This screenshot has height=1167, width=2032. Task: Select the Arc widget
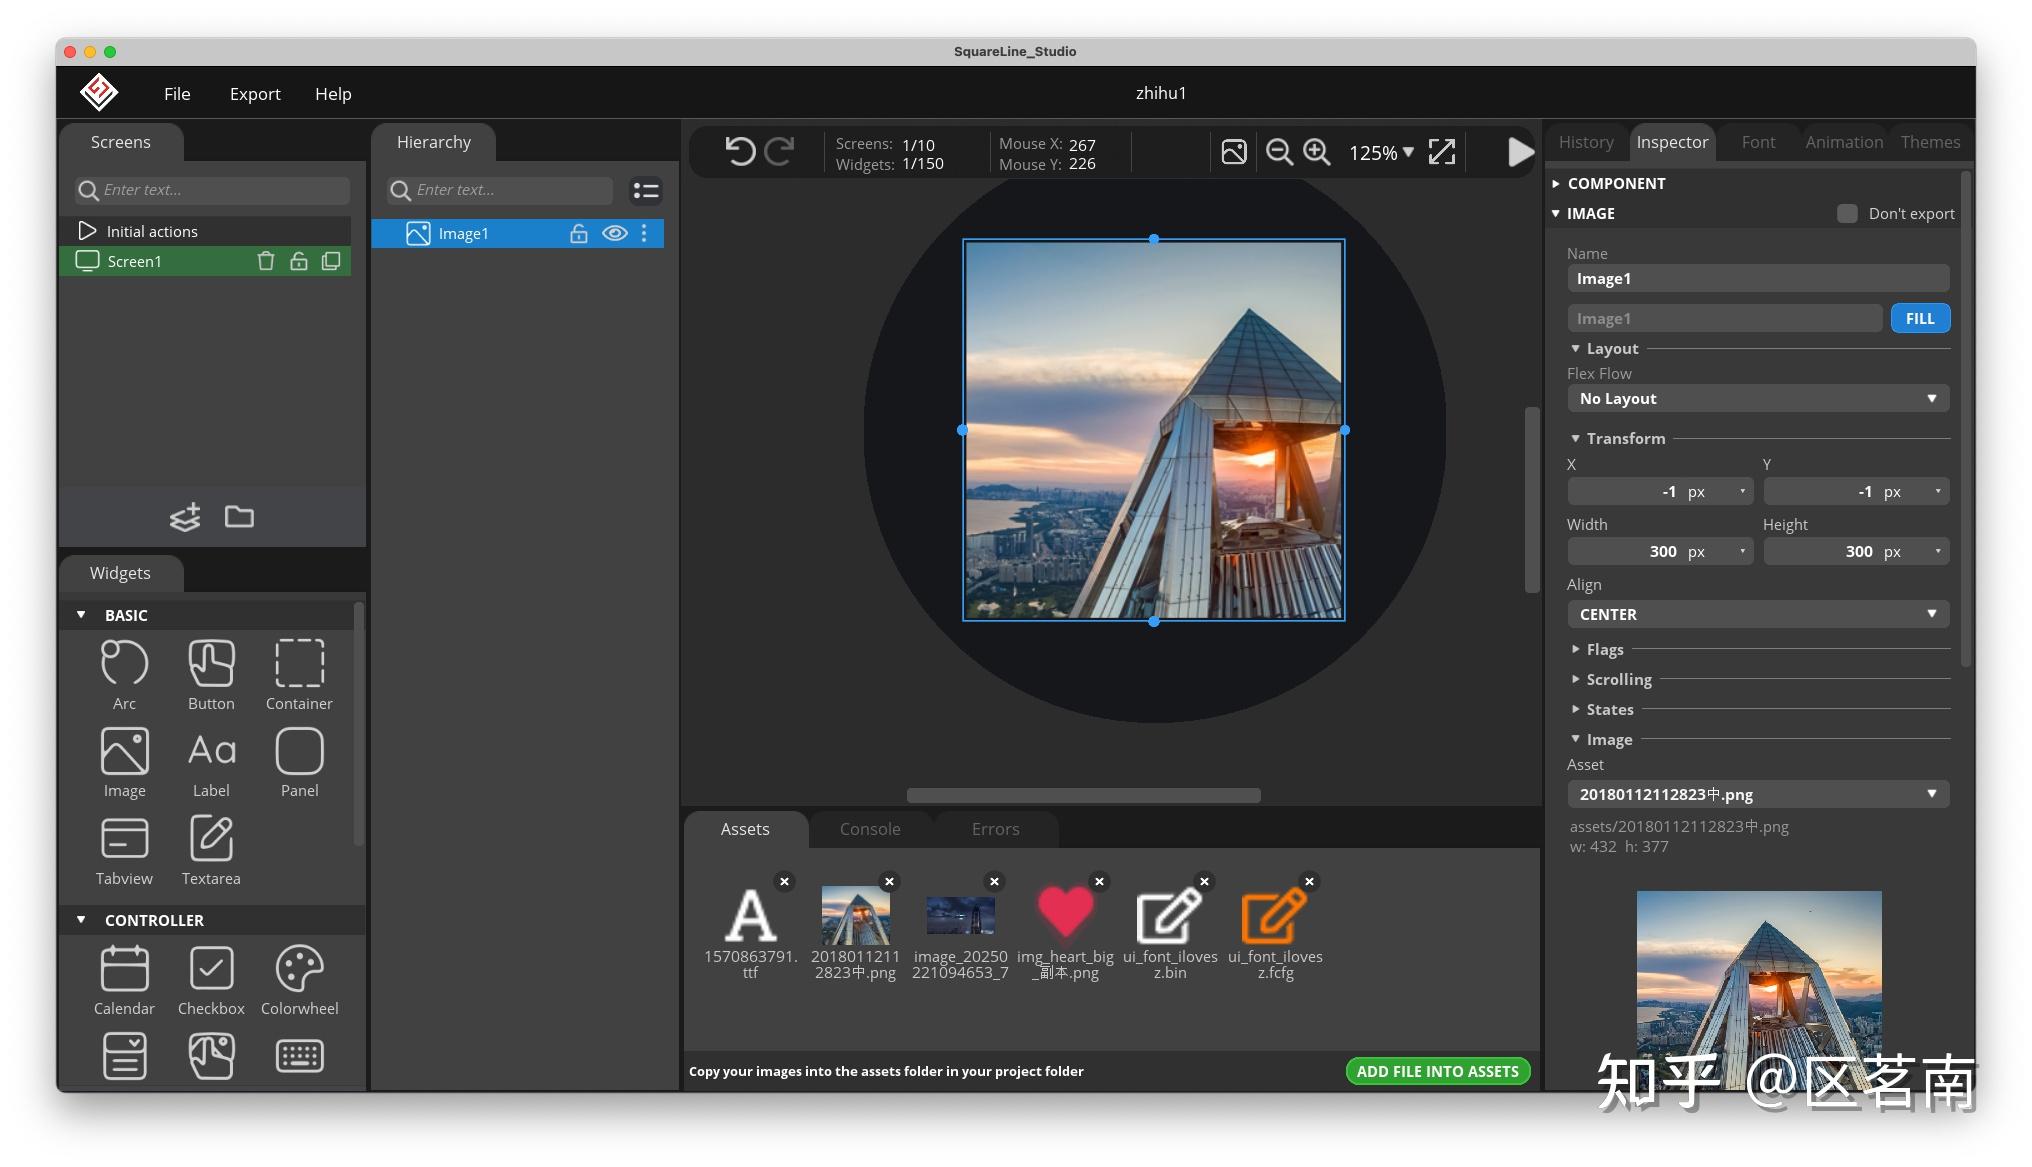[124, 664]
